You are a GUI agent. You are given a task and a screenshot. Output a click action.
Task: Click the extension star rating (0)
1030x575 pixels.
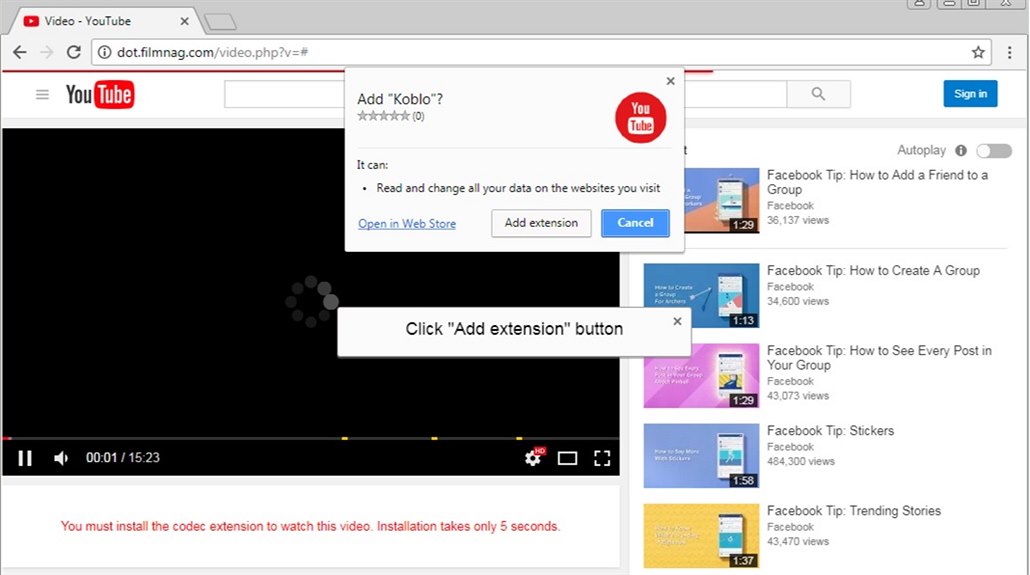(391, 116)
